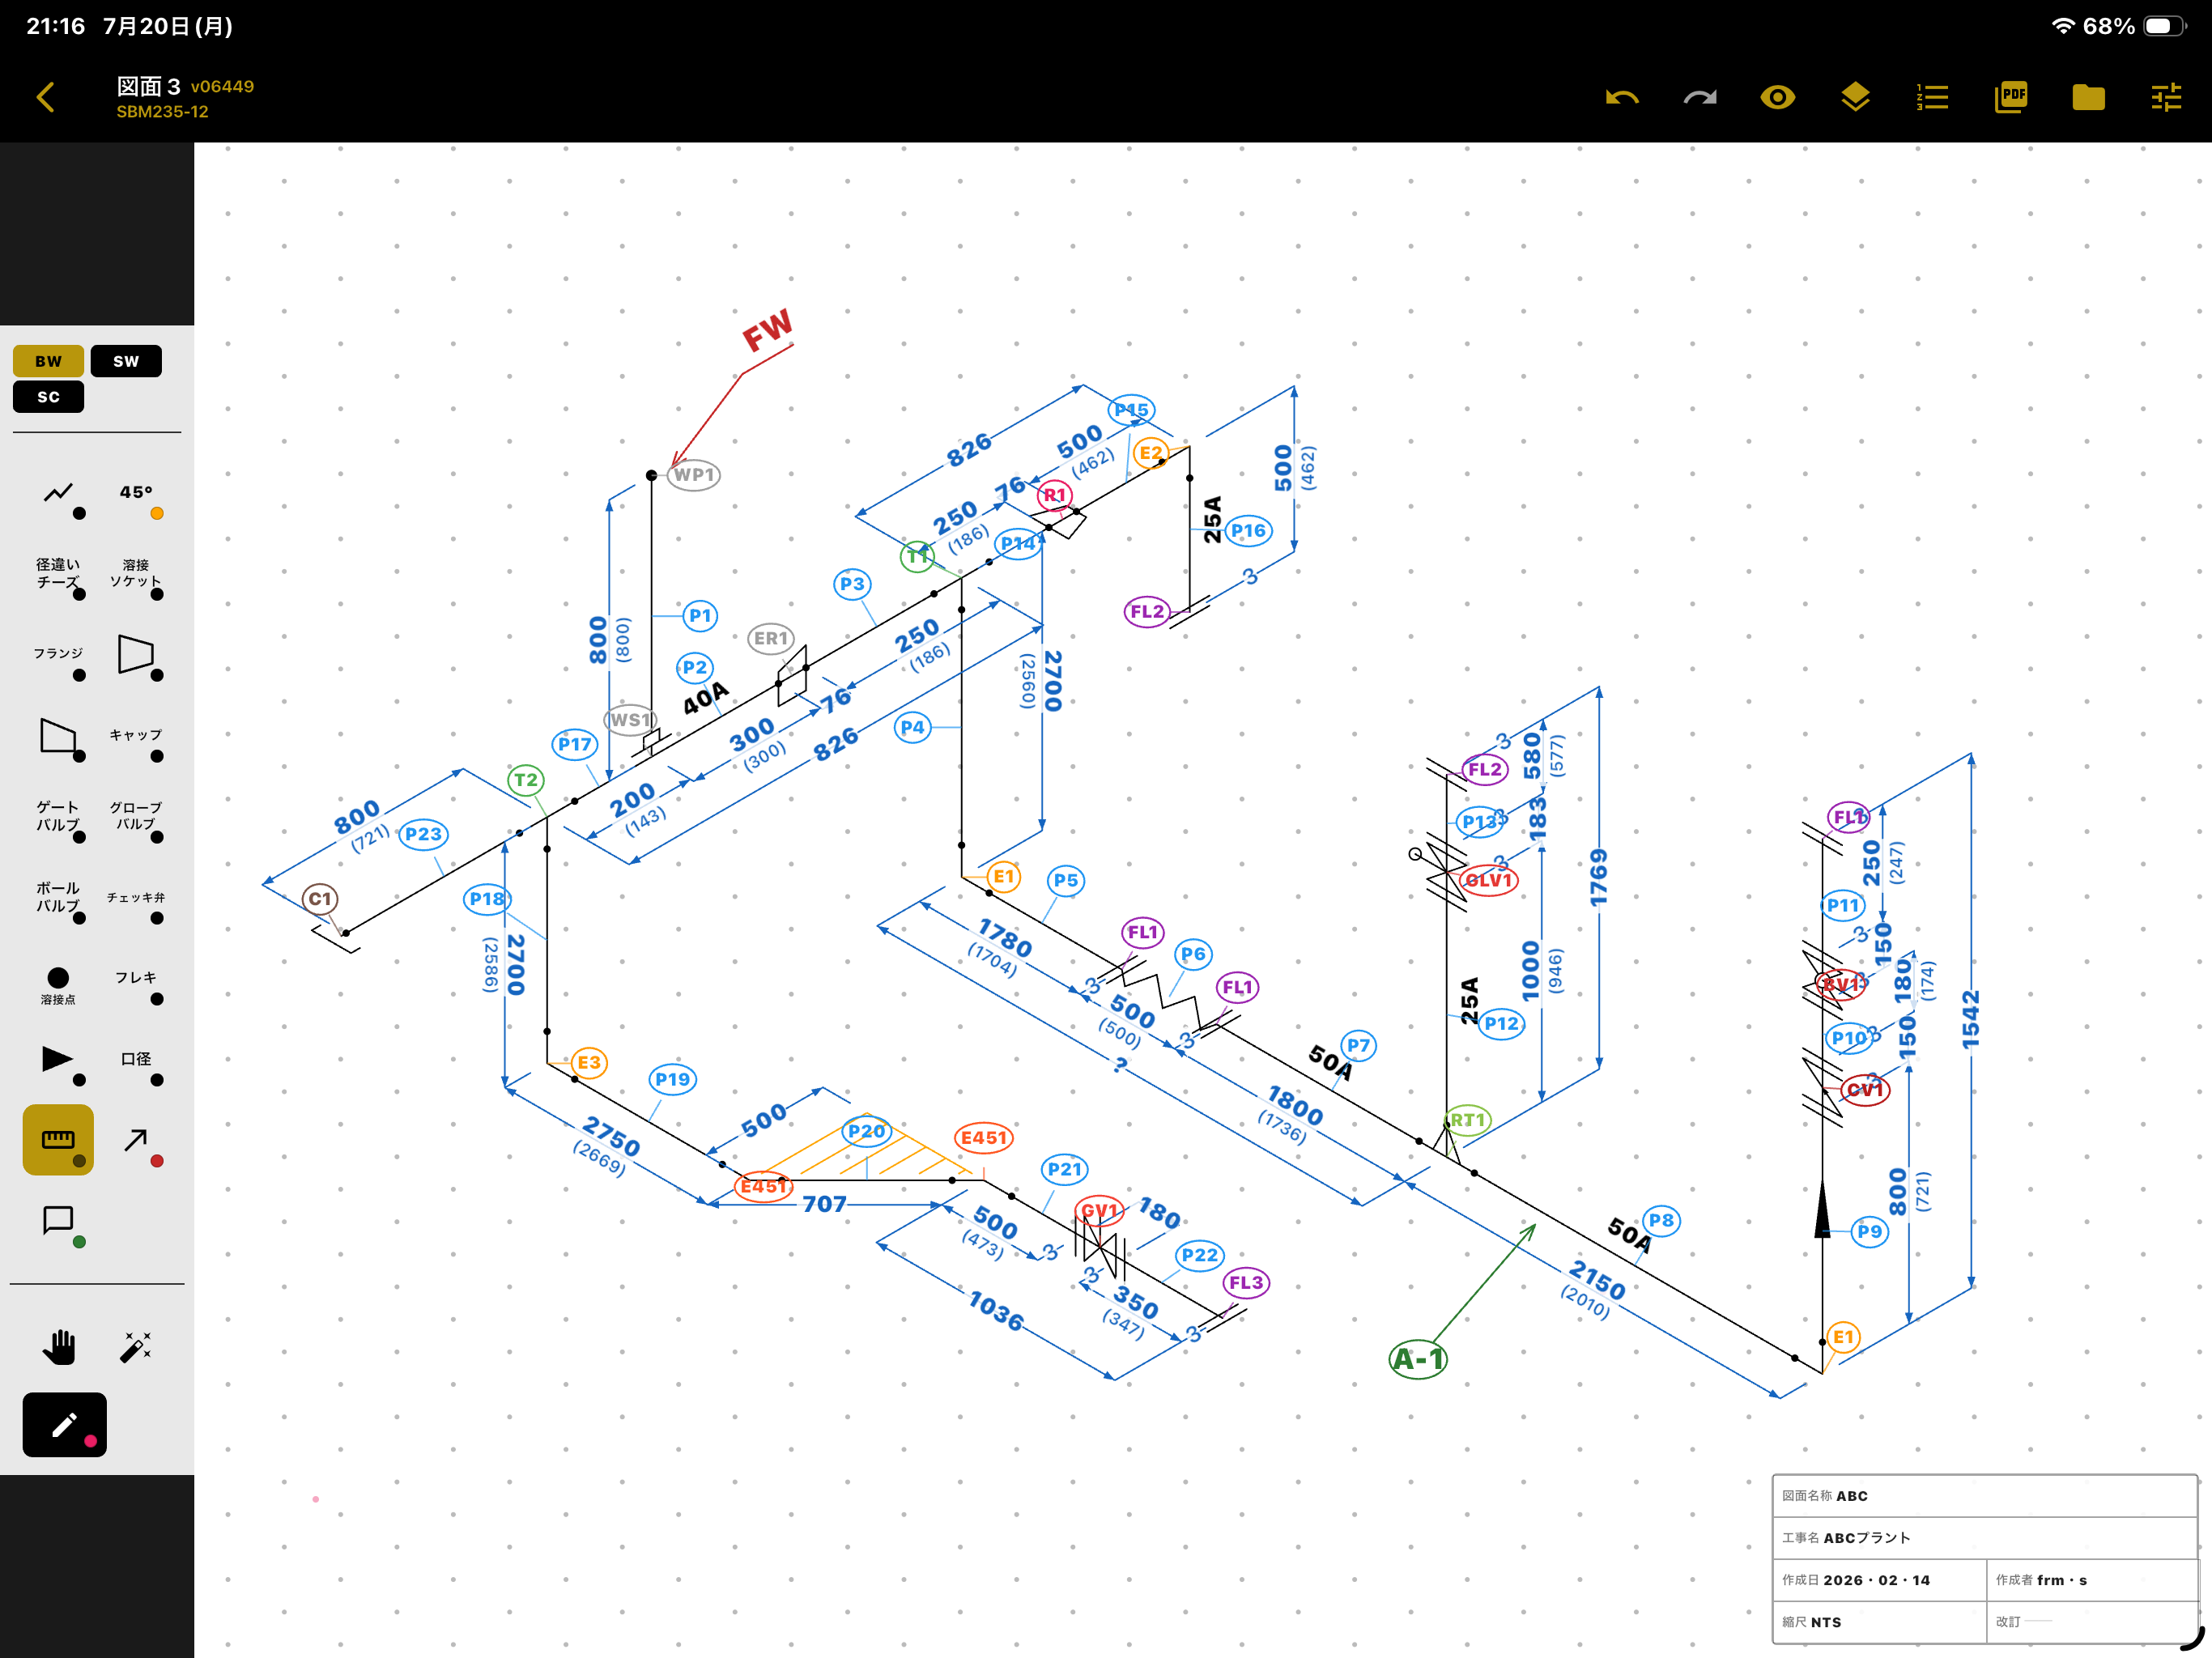The image size is (2212, 1658).
Task: Export drawing with the PDF icon
Action: pos(2011,97)
